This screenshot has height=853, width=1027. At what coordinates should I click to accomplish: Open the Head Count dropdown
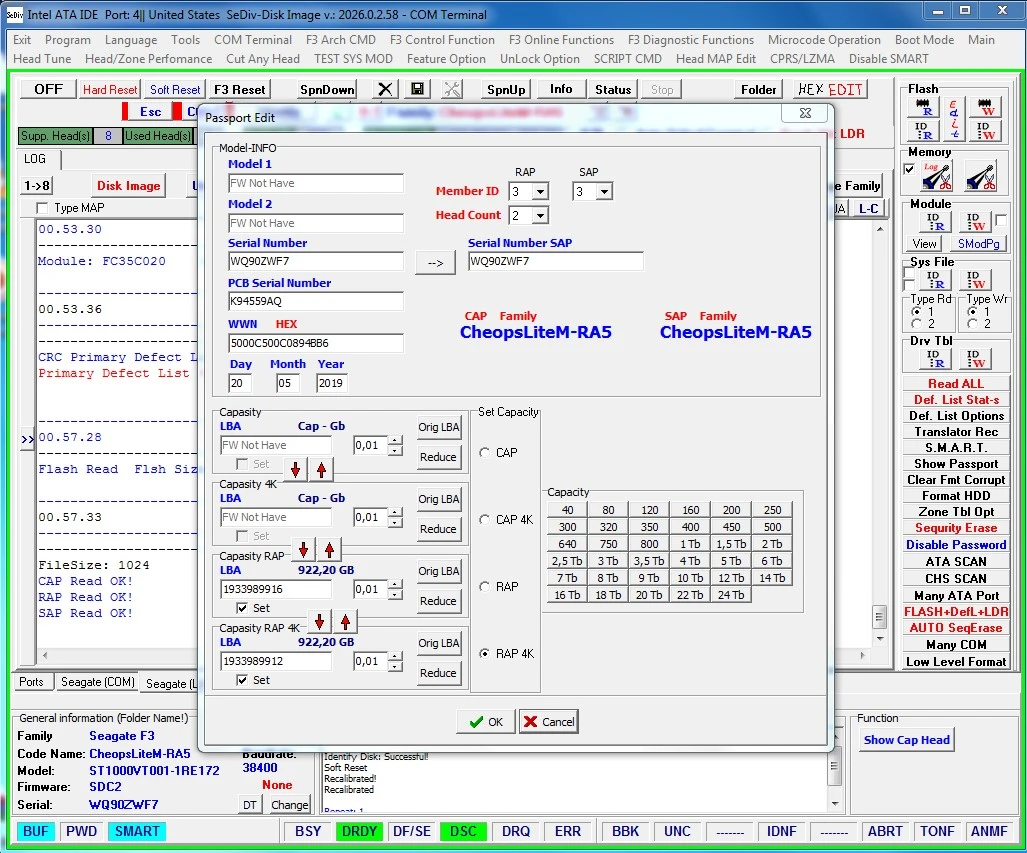tap(540, 216)
